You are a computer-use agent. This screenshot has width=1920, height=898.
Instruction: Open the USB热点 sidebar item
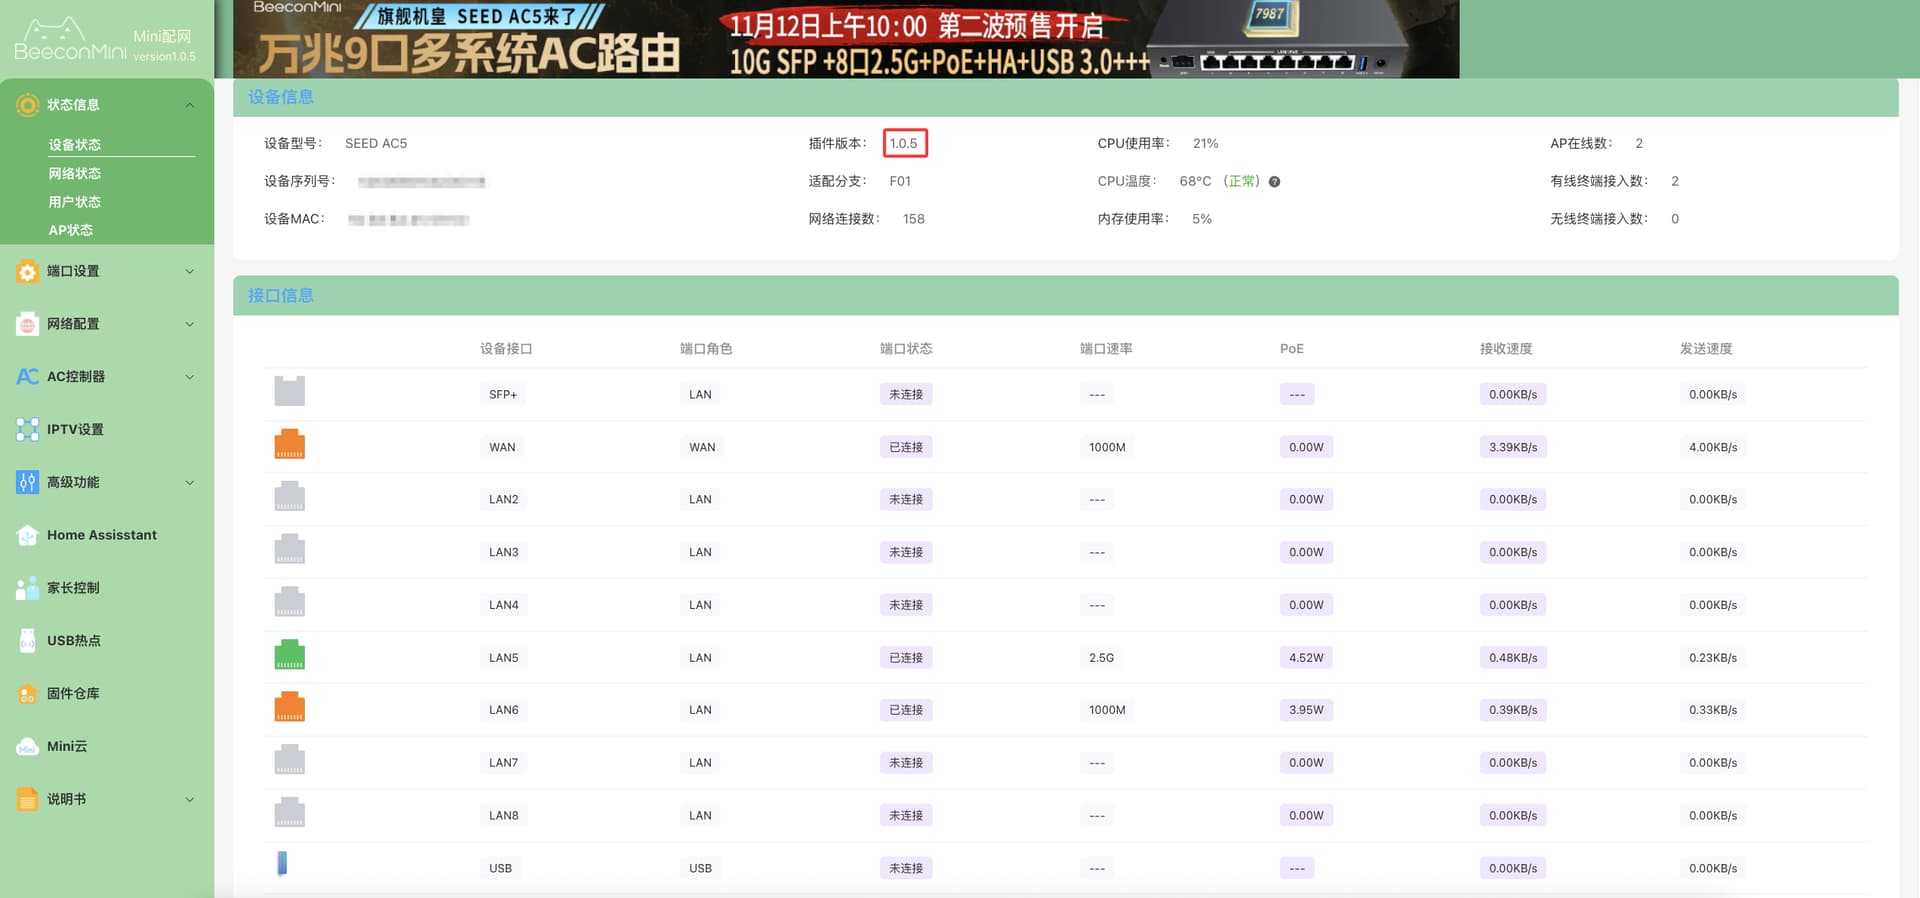pyautogui.click(x=73, y=641)
